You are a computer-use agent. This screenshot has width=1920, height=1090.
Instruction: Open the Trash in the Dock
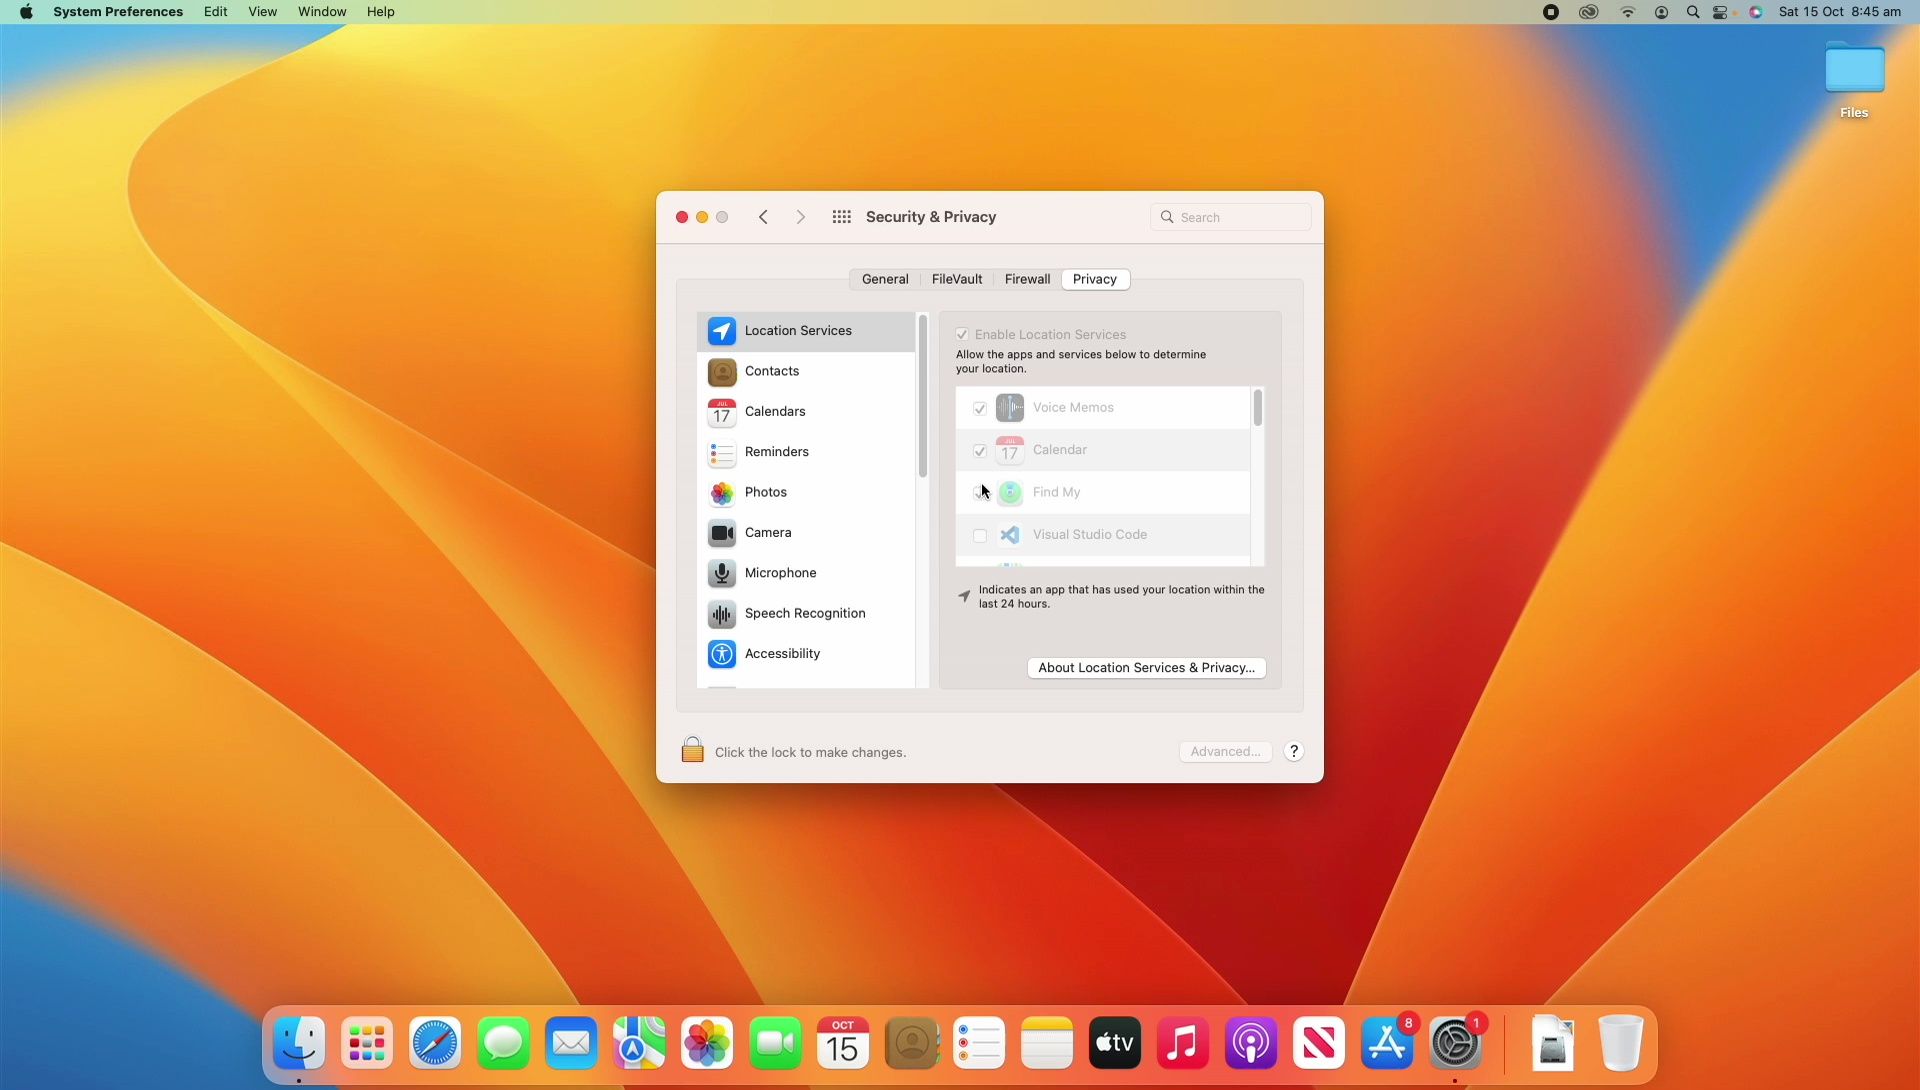pyautogui.click(x=1621, y=1044)
